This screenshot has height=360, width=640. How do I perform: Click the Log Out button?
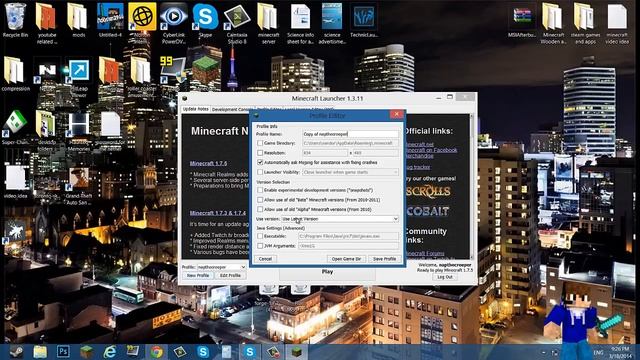[444, 277]
